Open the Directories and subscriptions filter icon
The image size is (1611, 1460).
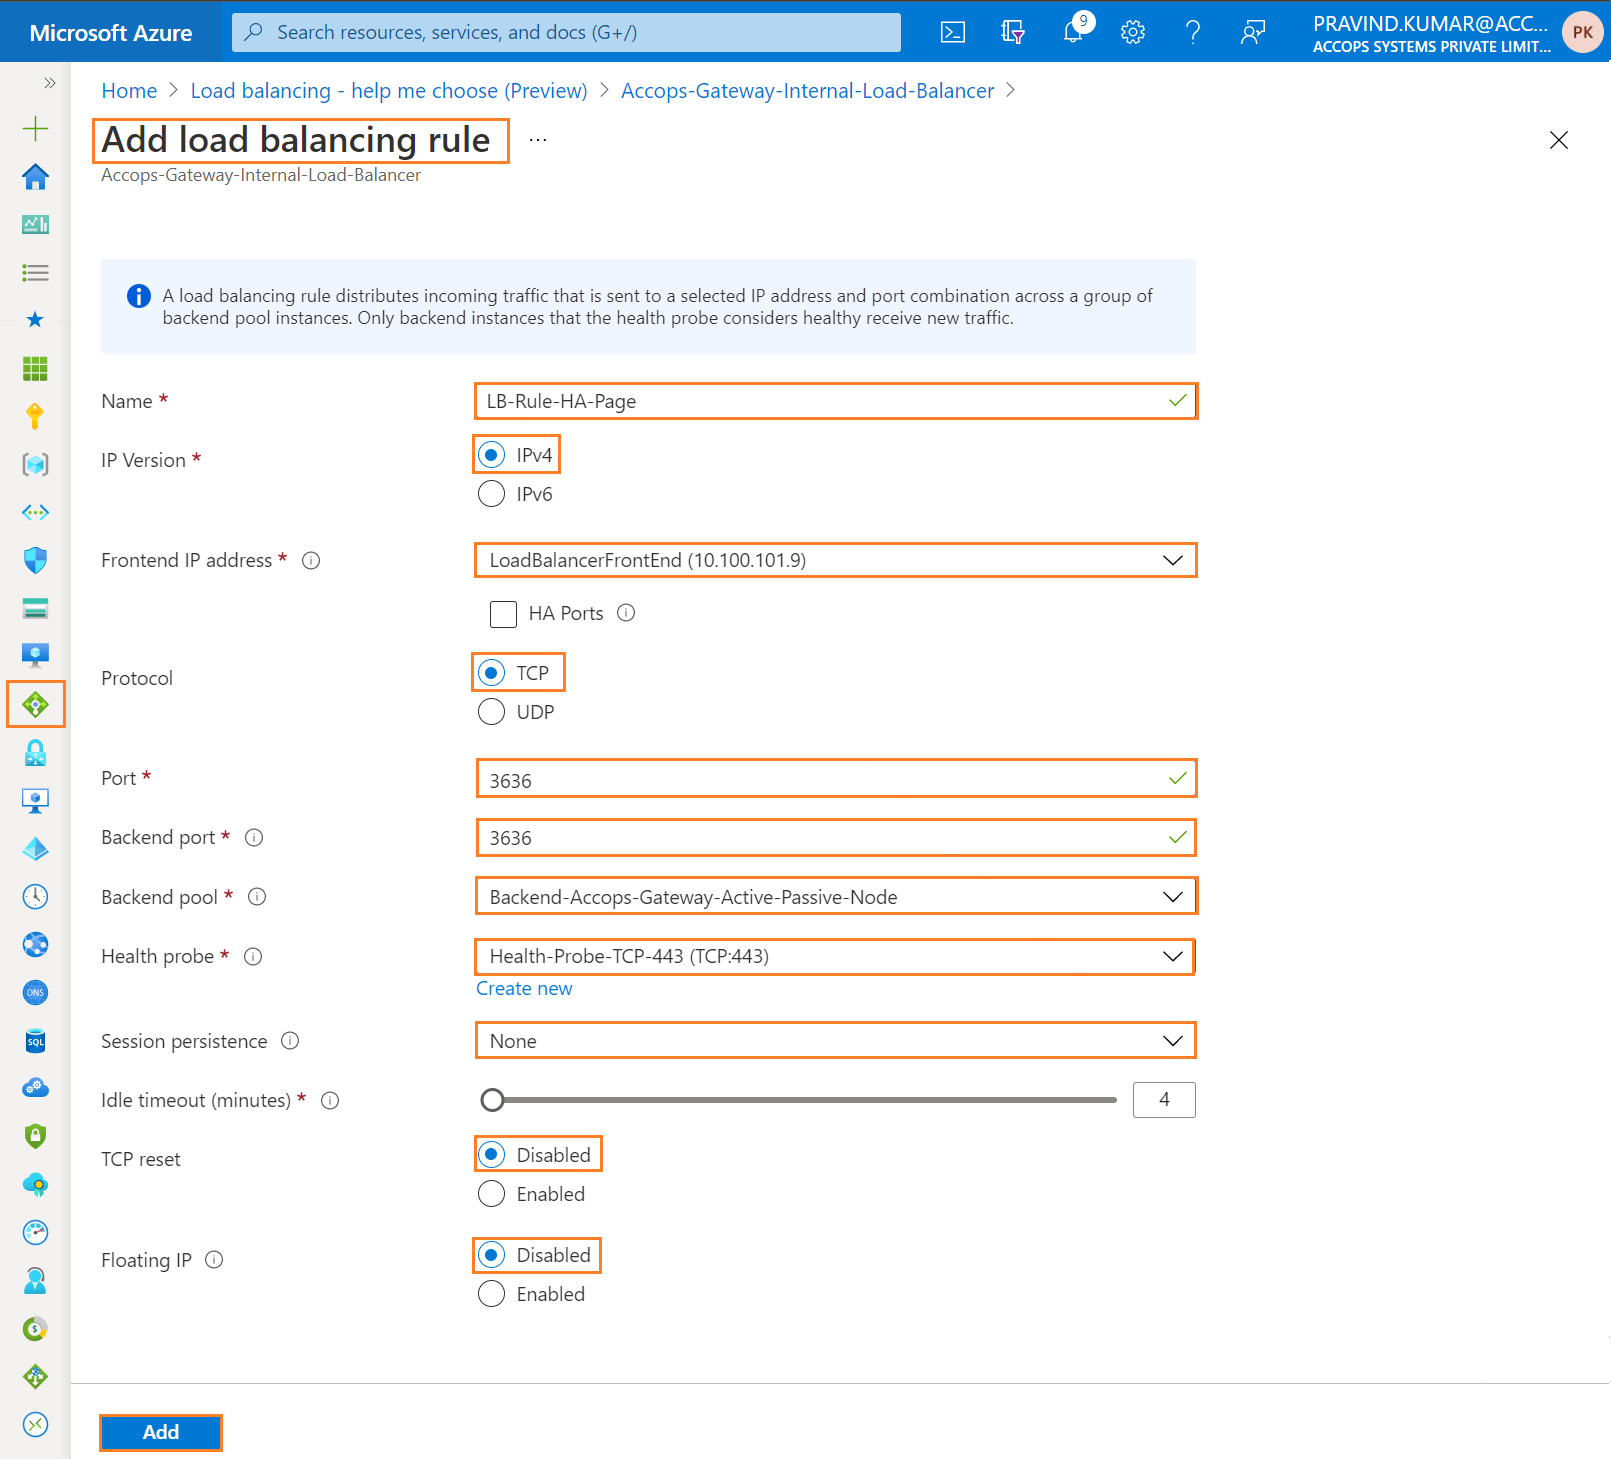[1013, 32]
